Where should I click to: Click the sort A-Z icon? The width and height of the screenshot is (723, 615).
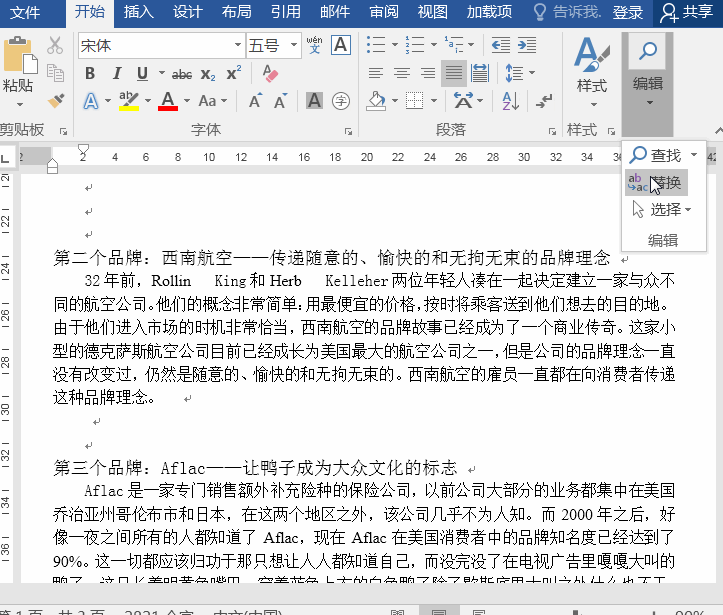[511, 101]
